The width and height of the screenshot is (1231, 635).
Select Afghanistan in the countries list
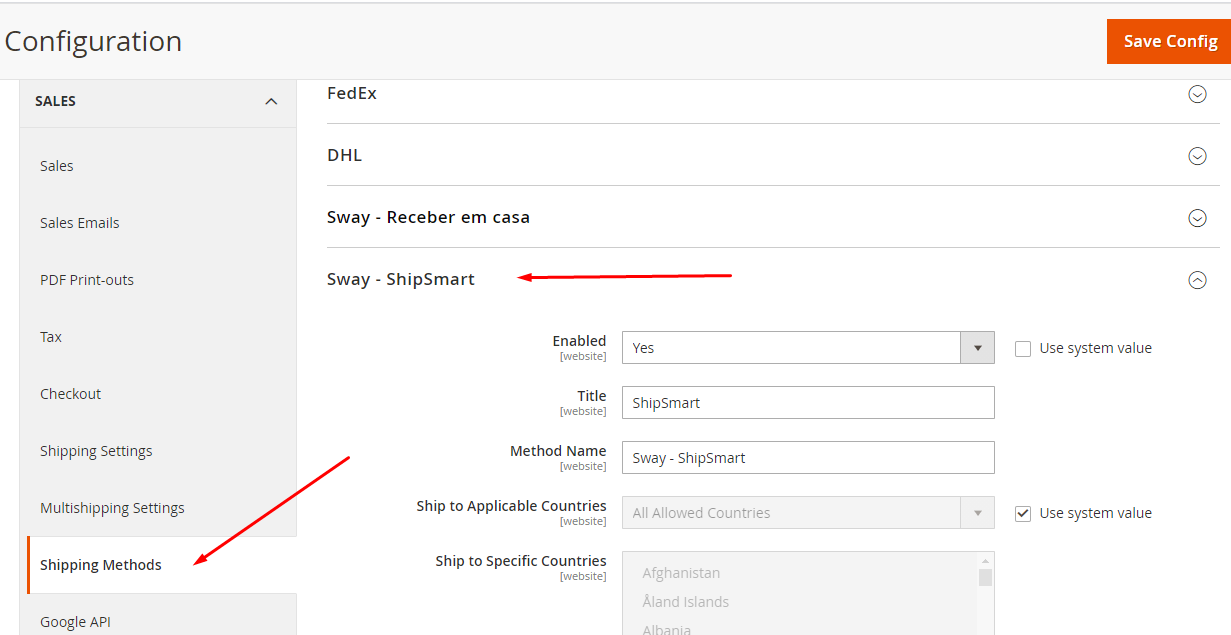(x=681, y=573)
